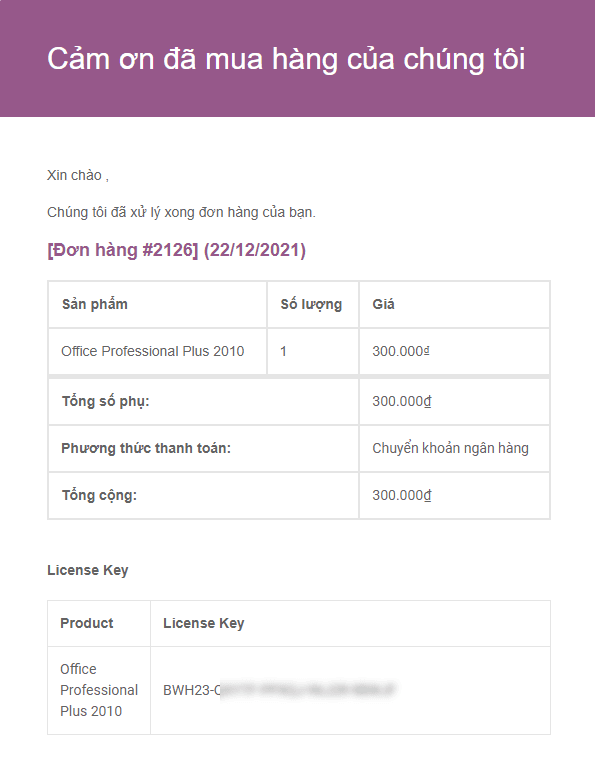Click the 'Sản phẩm' column header

pos(95,304)
